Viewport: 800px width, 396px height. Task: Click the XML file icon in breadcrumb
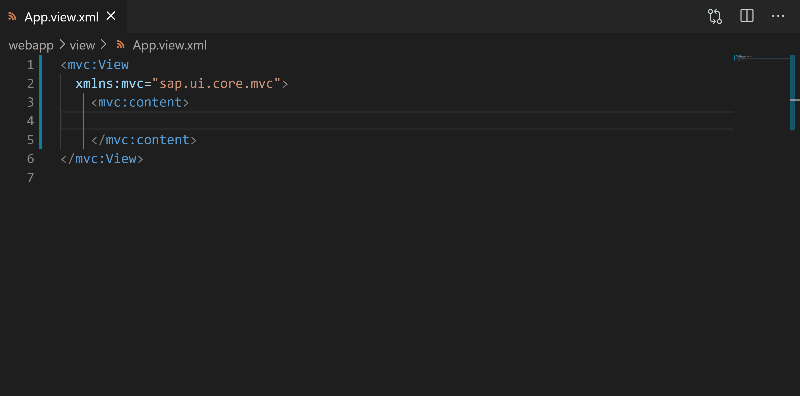[x=121, y=45]
